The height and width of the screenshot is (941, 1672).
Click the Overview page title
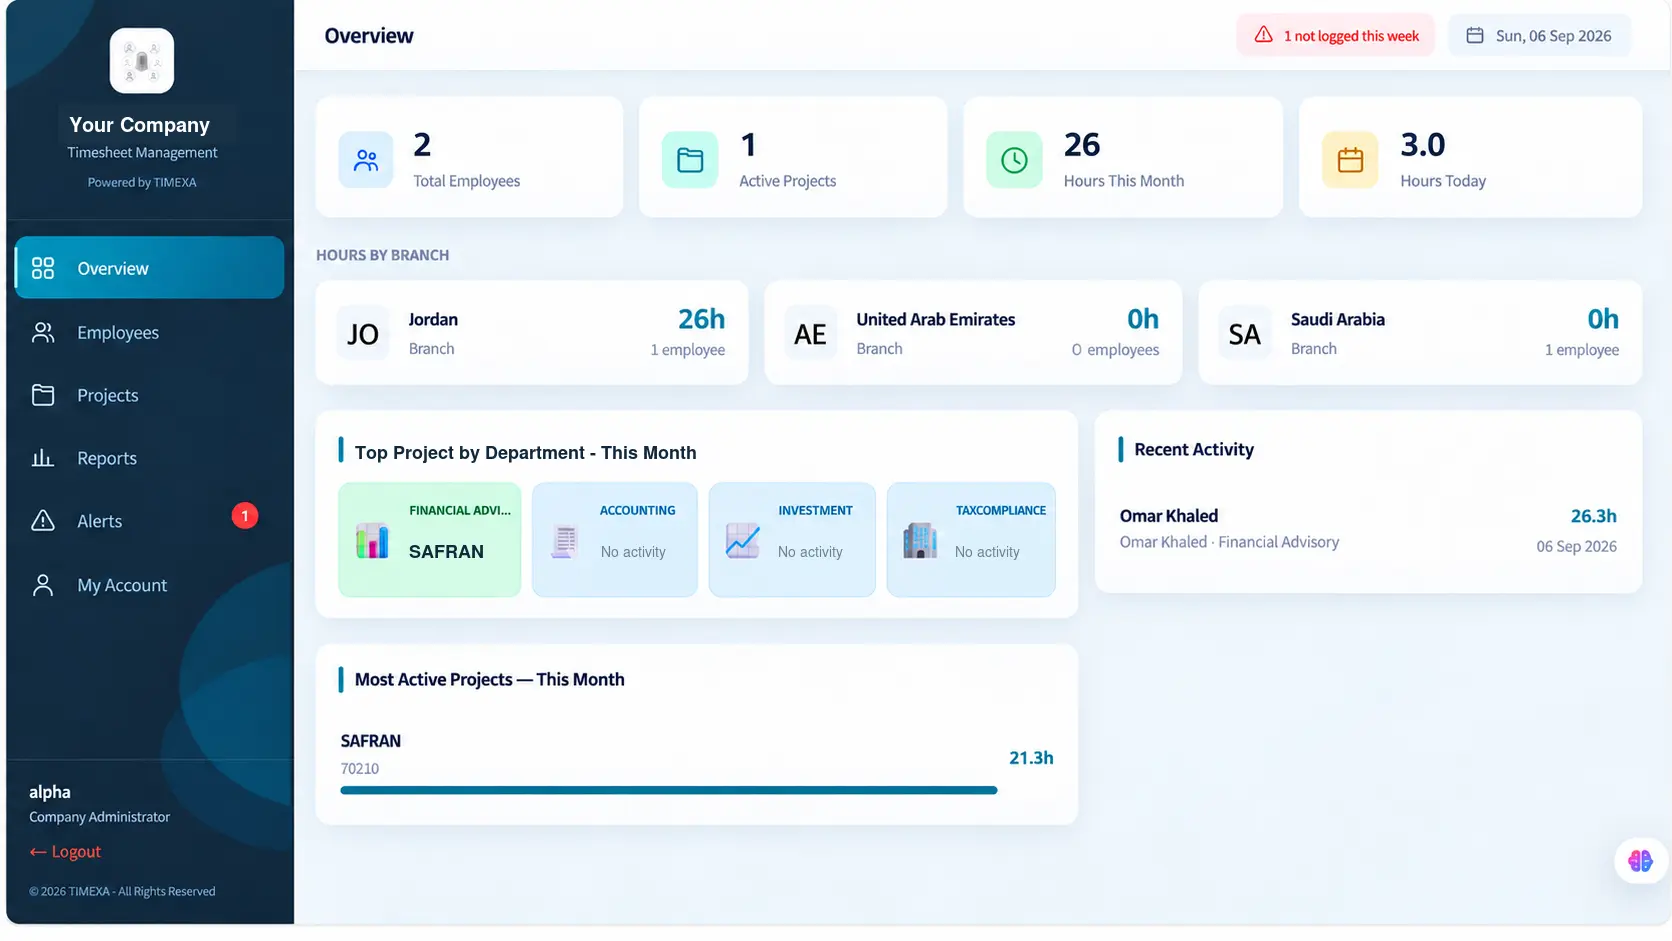369,36
